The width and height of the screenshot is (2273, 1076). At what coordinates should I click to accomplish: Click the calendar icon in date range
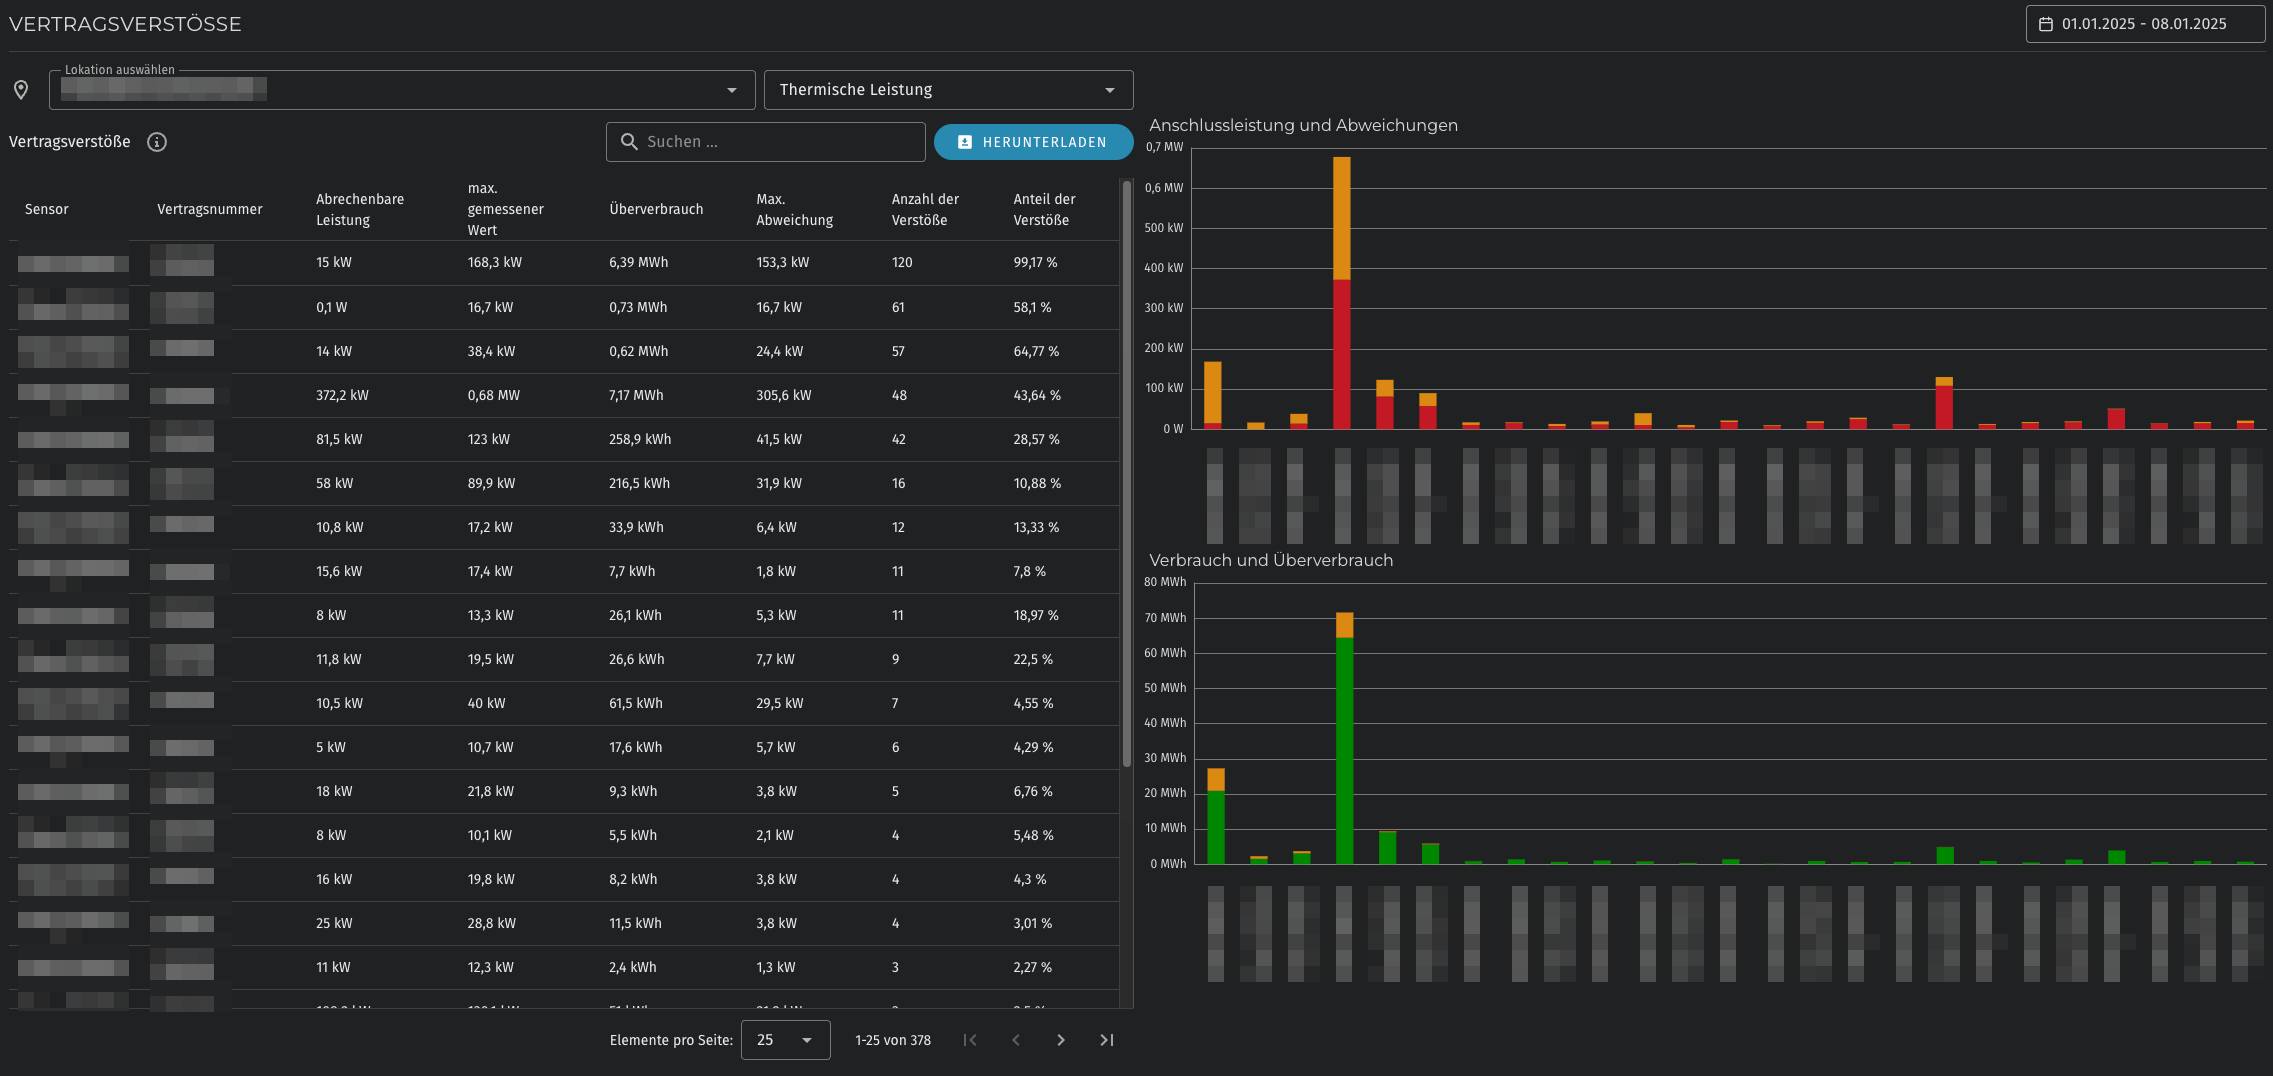(x=2046, y=24)
